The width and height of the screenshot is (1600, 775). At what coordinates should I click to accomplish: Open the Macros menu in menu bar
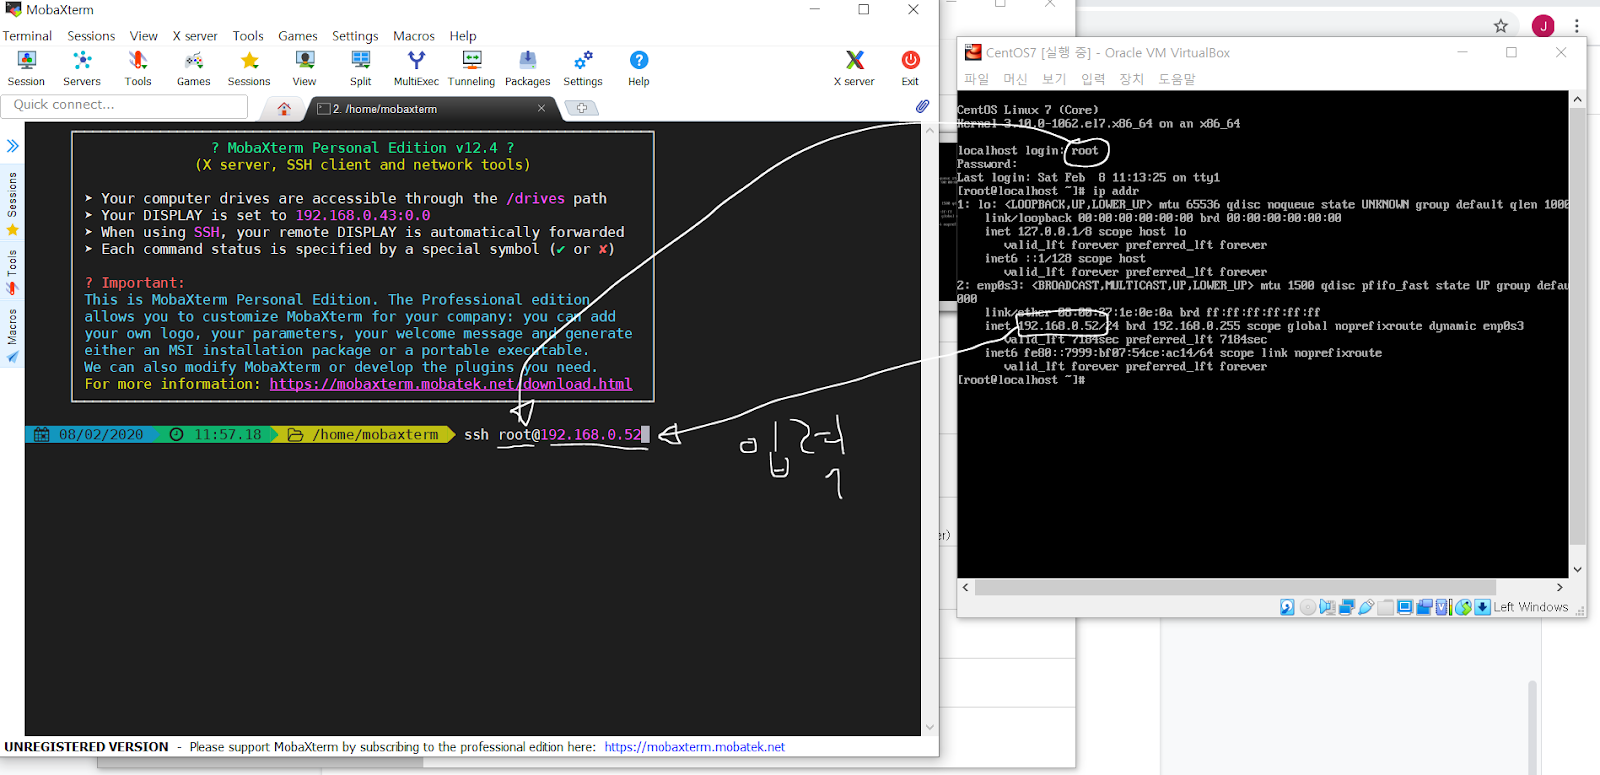[x=414, y=36]
